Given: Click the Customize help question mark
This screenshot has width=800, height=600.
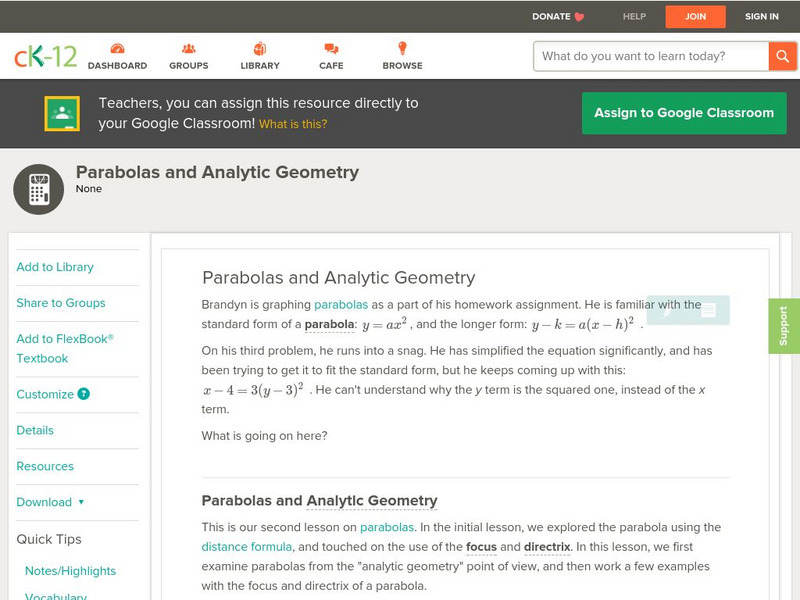Looking at the screenshot, I should point(84,394).
